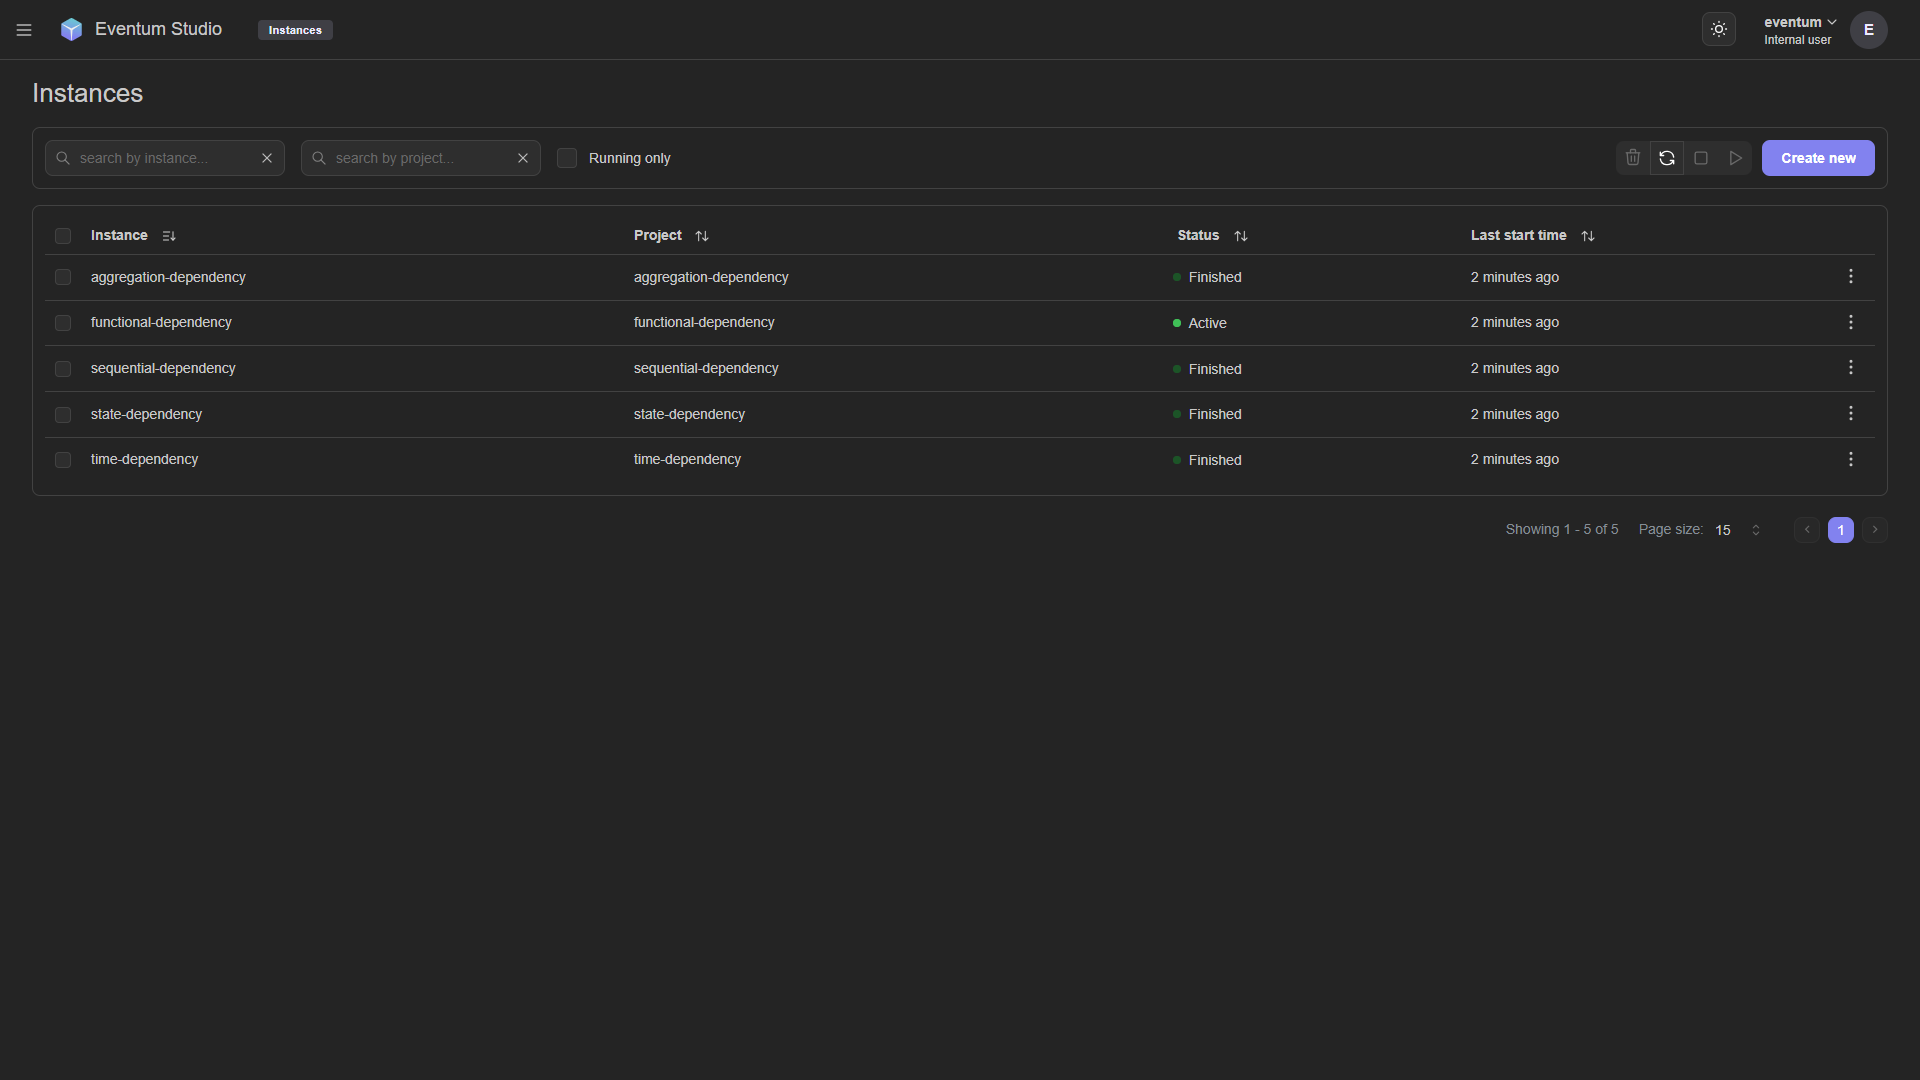
Task: Sort by the Status column
Action: [x=1240, y=236]
